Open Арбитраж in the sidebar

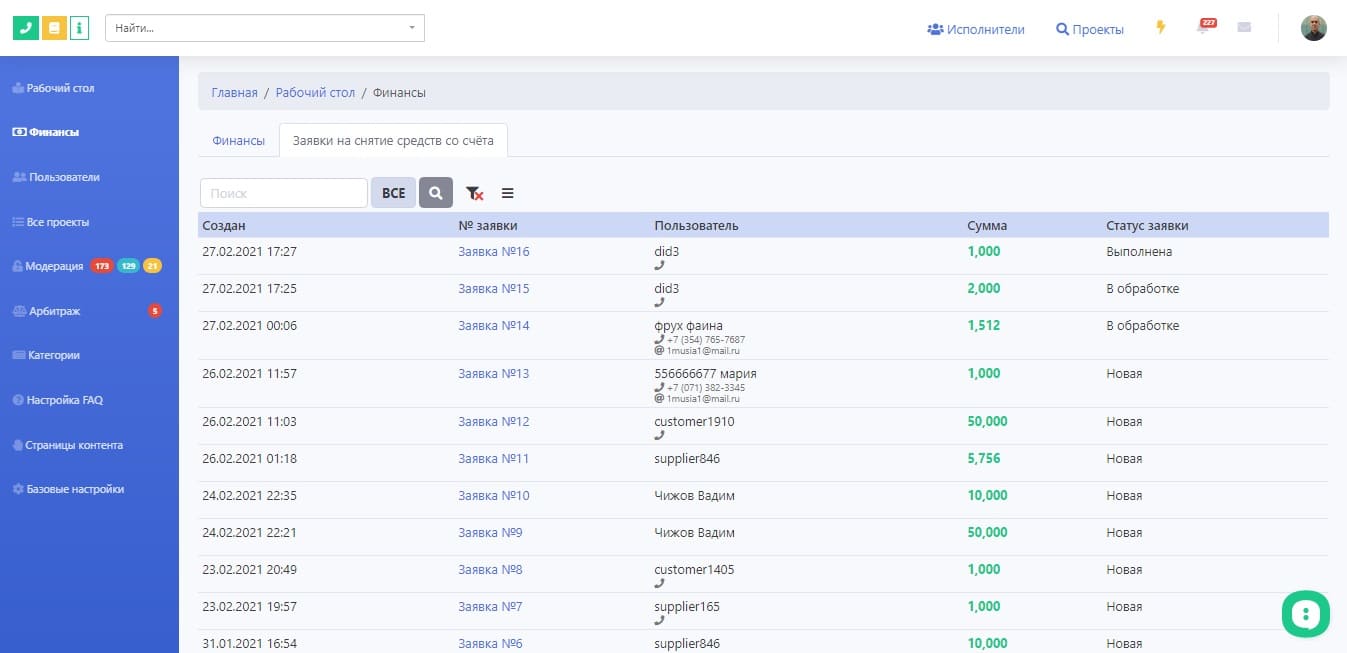54,311
